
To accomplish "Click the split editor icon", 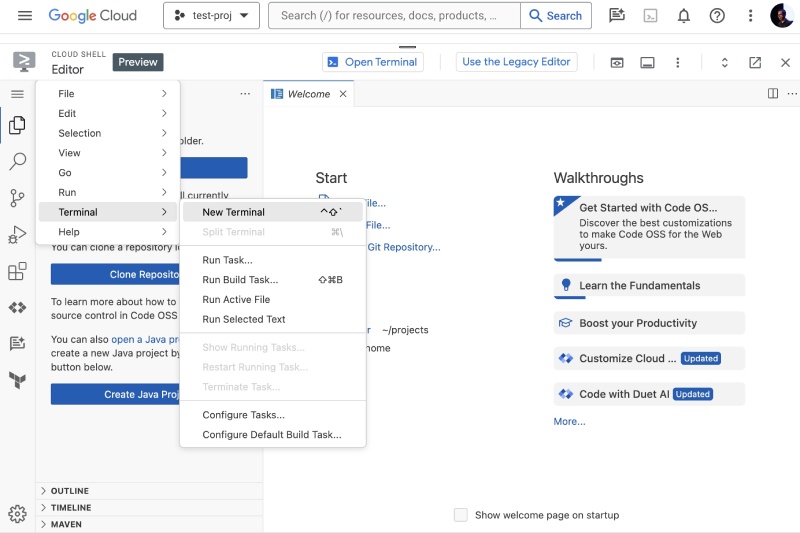I will click(x=773, y=94).
